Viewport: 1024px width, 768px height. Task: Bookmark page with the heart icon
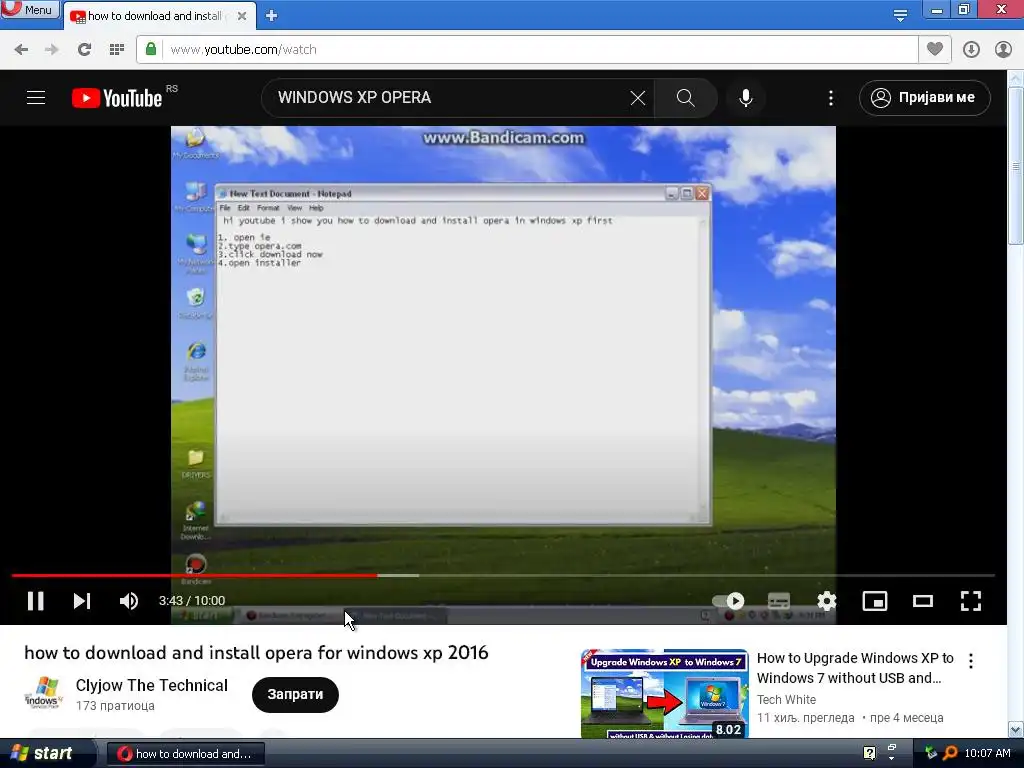[935, 49]
